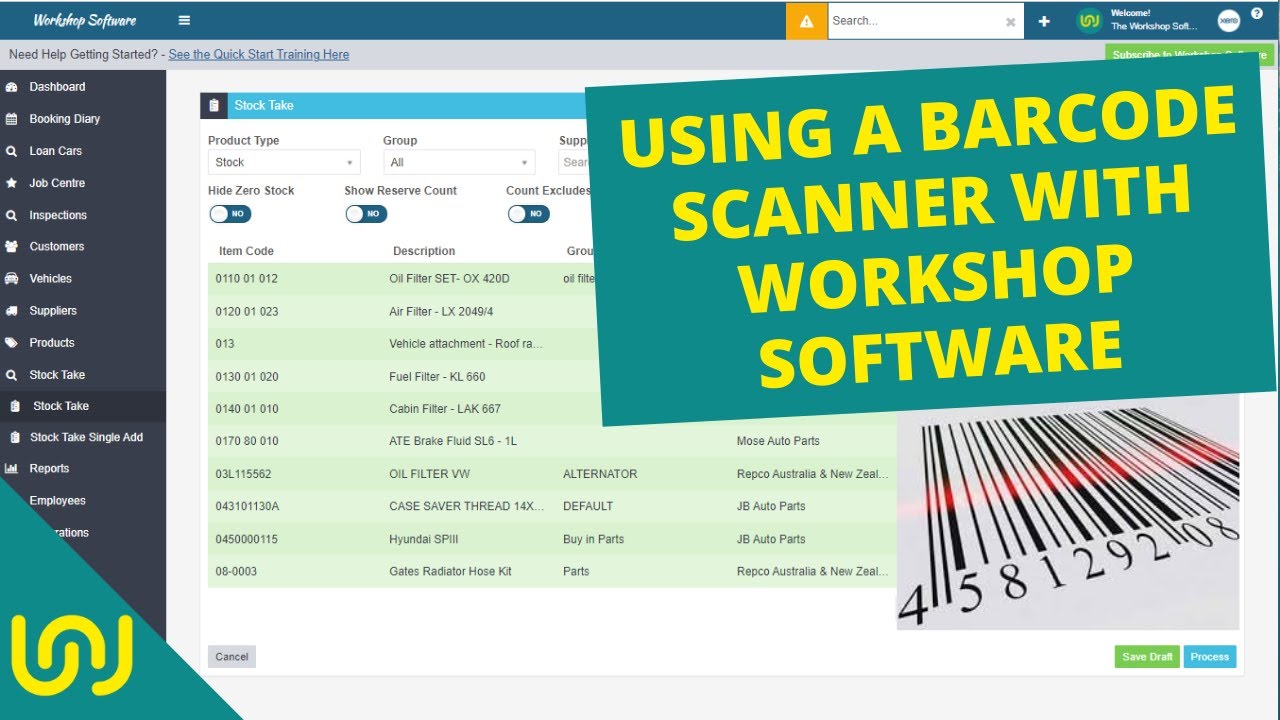Click the Suppliers truck icon

(12, 311)
